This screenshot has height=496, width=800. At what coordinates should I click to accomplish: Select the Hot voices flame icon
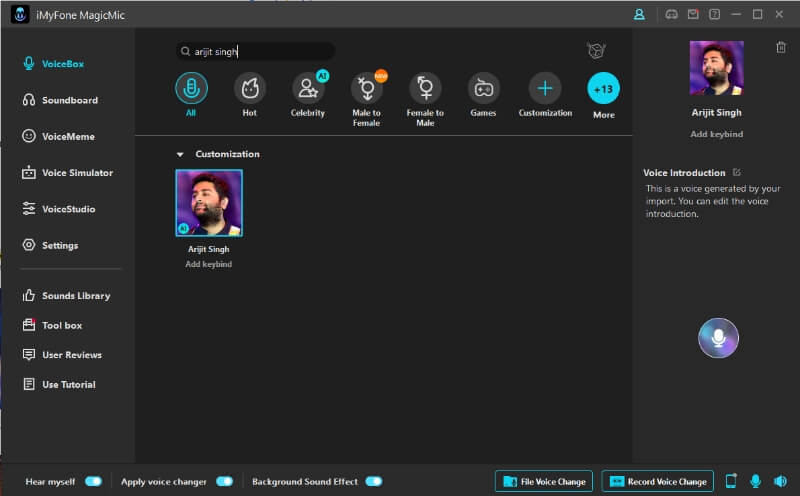click(x=249, y=88)
